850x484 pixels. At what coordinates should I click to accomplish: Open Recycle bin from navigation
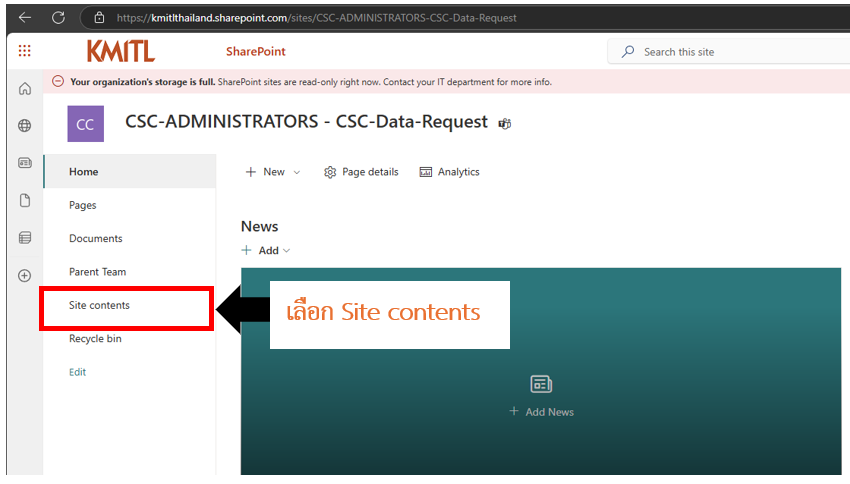95,338
